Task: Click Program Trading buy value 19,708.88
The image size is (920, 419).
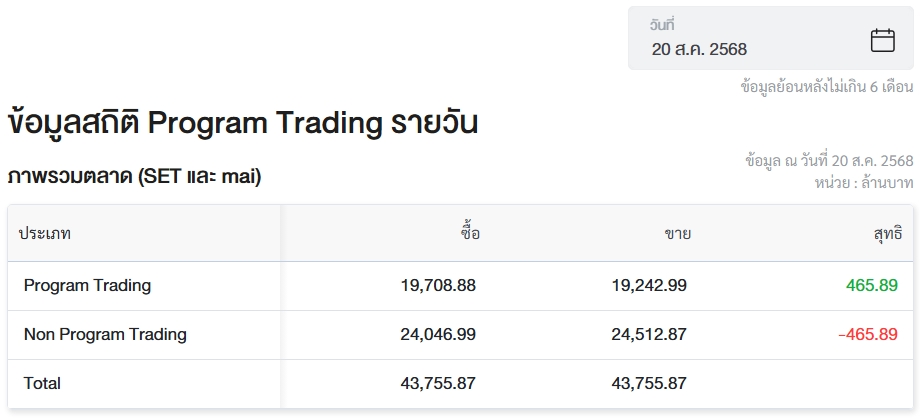Action: (x=438, y=286)
